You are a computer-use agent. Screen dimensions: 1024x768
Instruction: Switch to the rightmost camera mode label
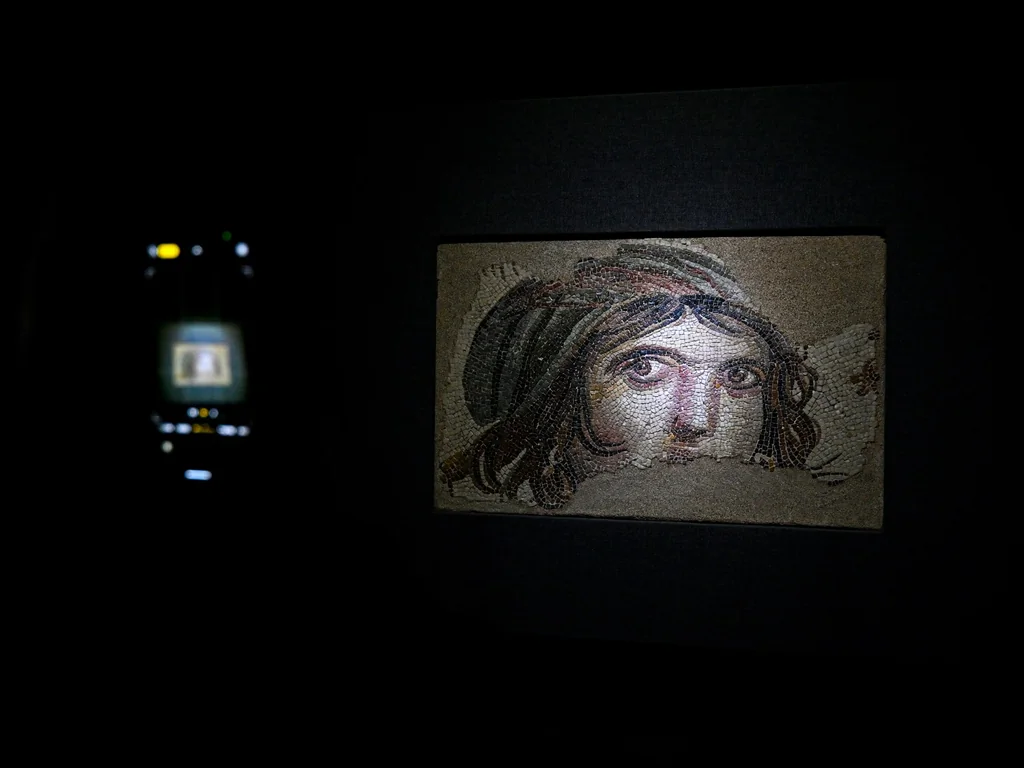click(x=242, y=431)
